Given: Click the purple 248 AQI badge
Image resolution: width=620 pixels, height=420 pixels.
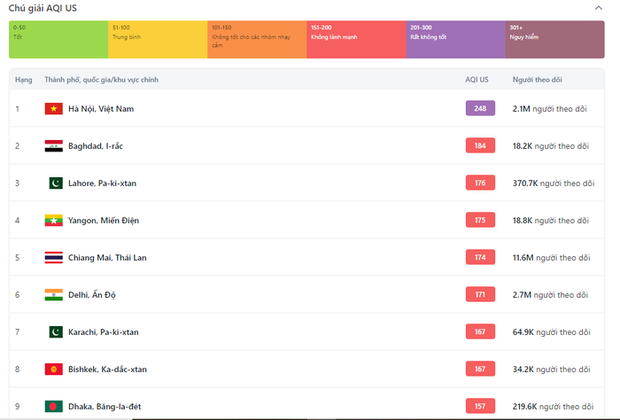Looking at the screenshot, I should pyautogui.click(x=480, y=108).
